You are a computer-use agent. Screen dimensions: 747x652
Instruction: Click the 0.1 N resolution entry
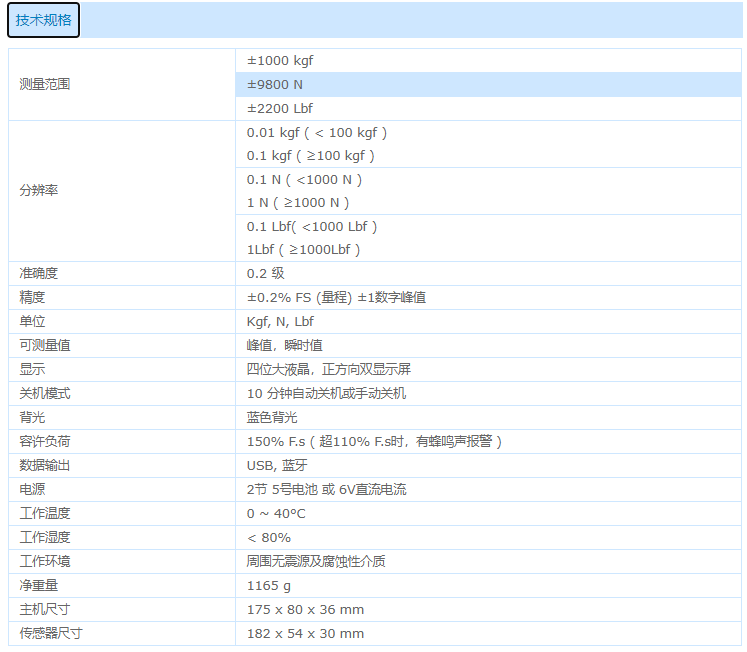[304, 180]
